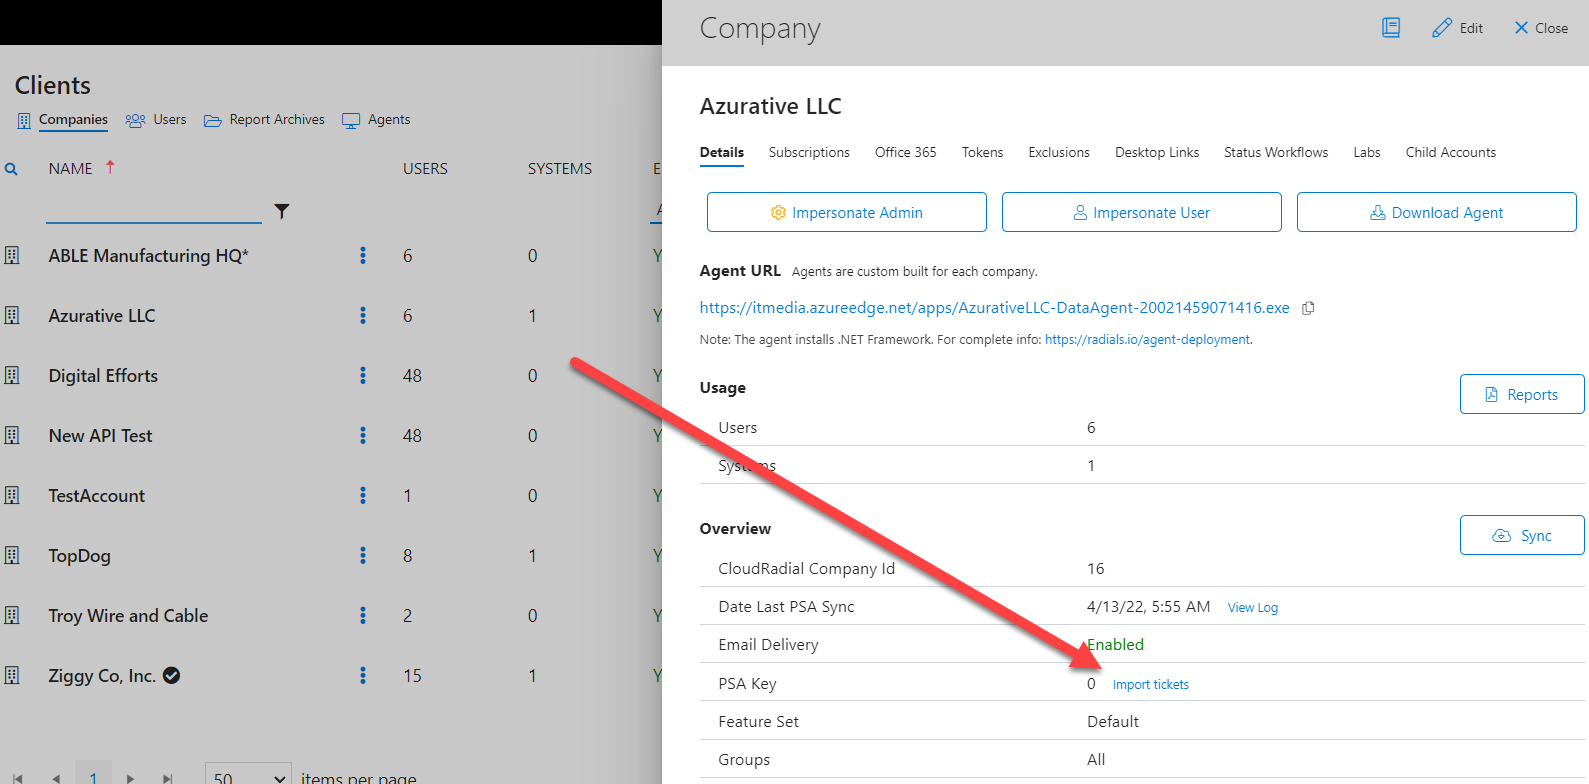The height and width of the screenshot is (784, 1589).
Task: Click the Sync button in Overview
Action: point(1522,535)
